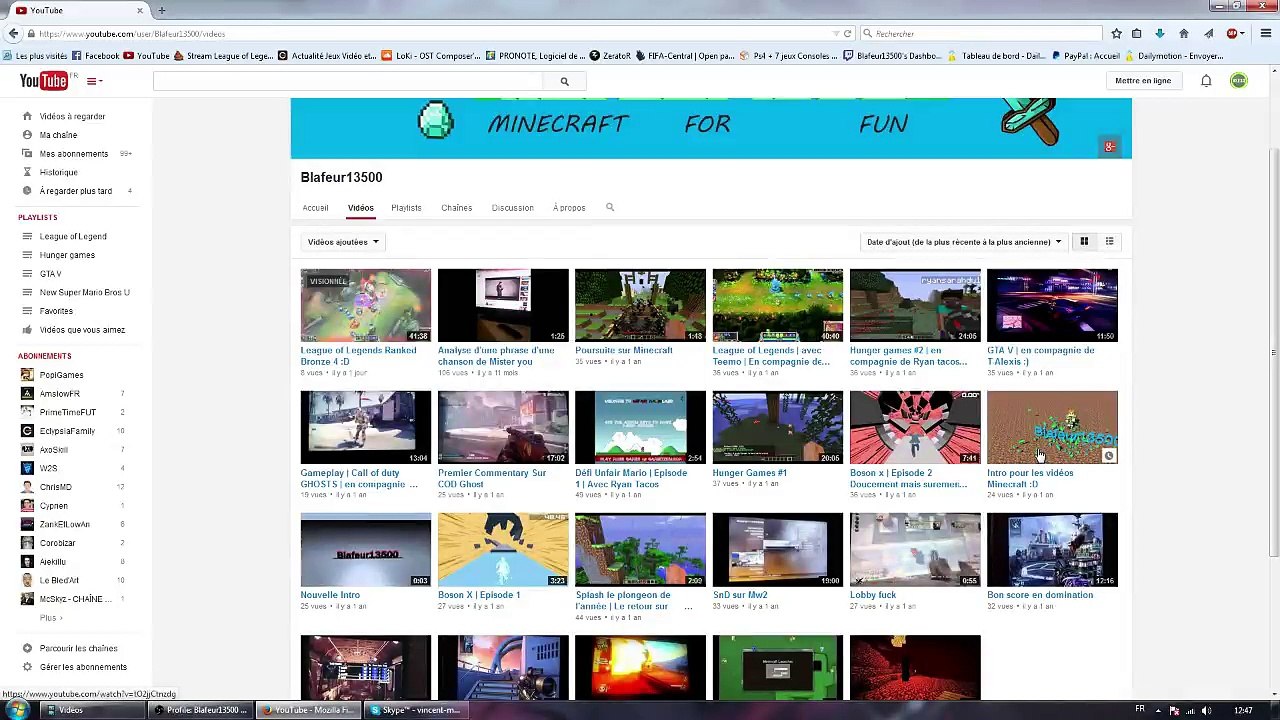Close the YouTube browser tab
The height and width of the screenshot is (720, 1280).
pos(140,10)
